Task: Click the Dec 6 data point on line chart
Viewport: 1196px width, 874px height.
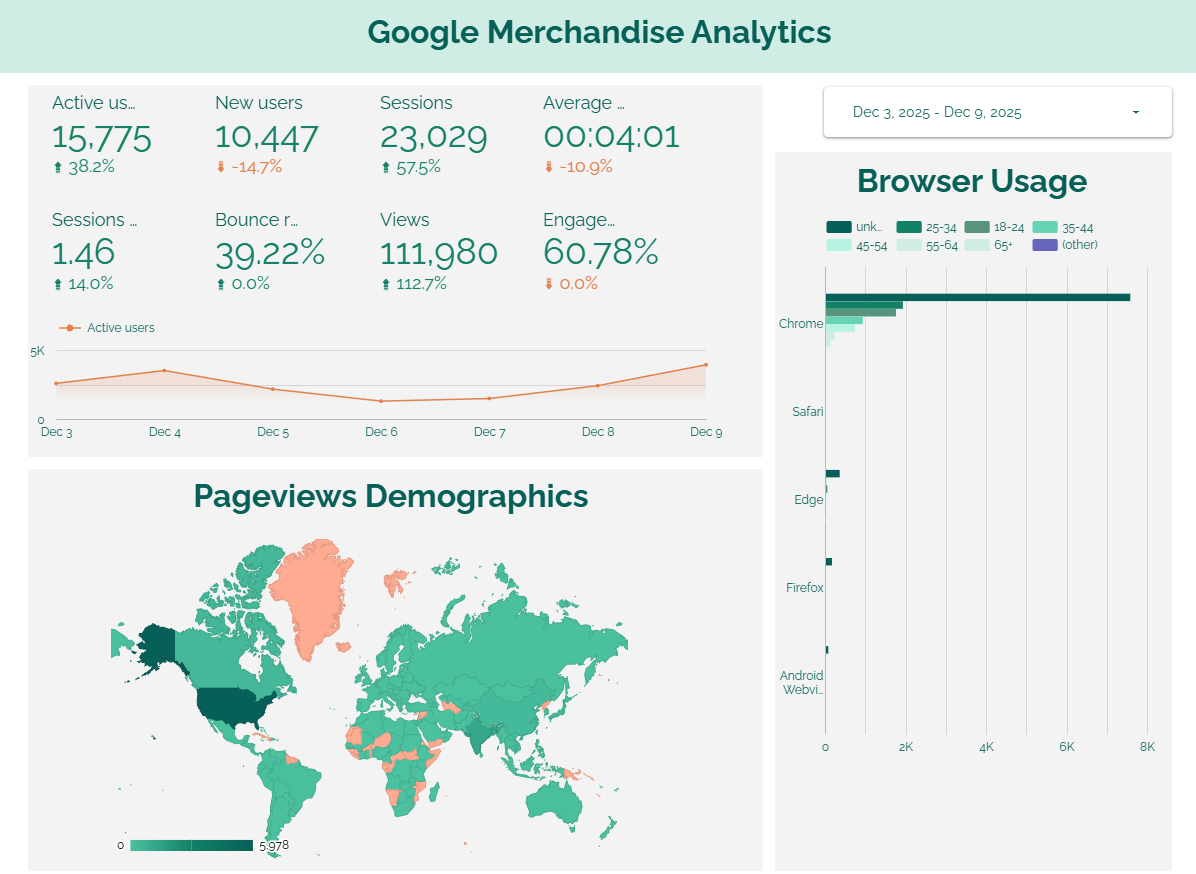Action: [x=381, y=401]
